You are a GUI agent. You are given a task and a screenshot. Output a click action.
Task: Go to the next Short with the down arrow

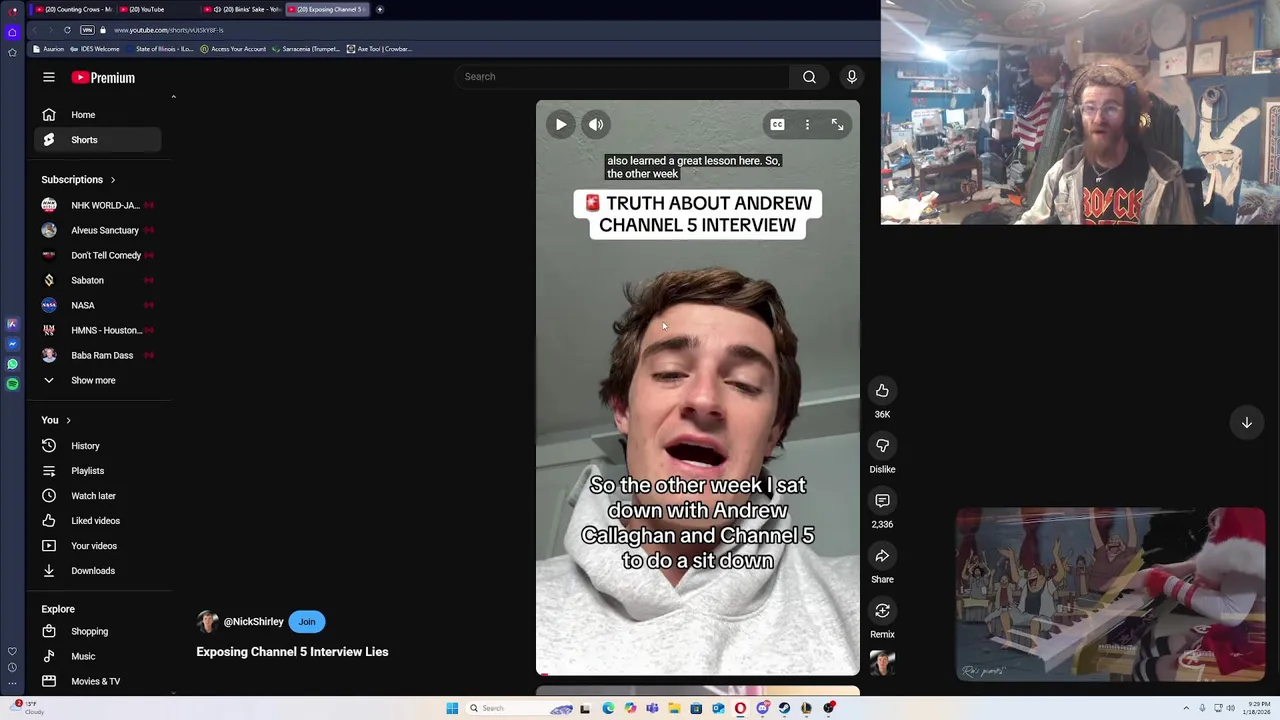1247,423
